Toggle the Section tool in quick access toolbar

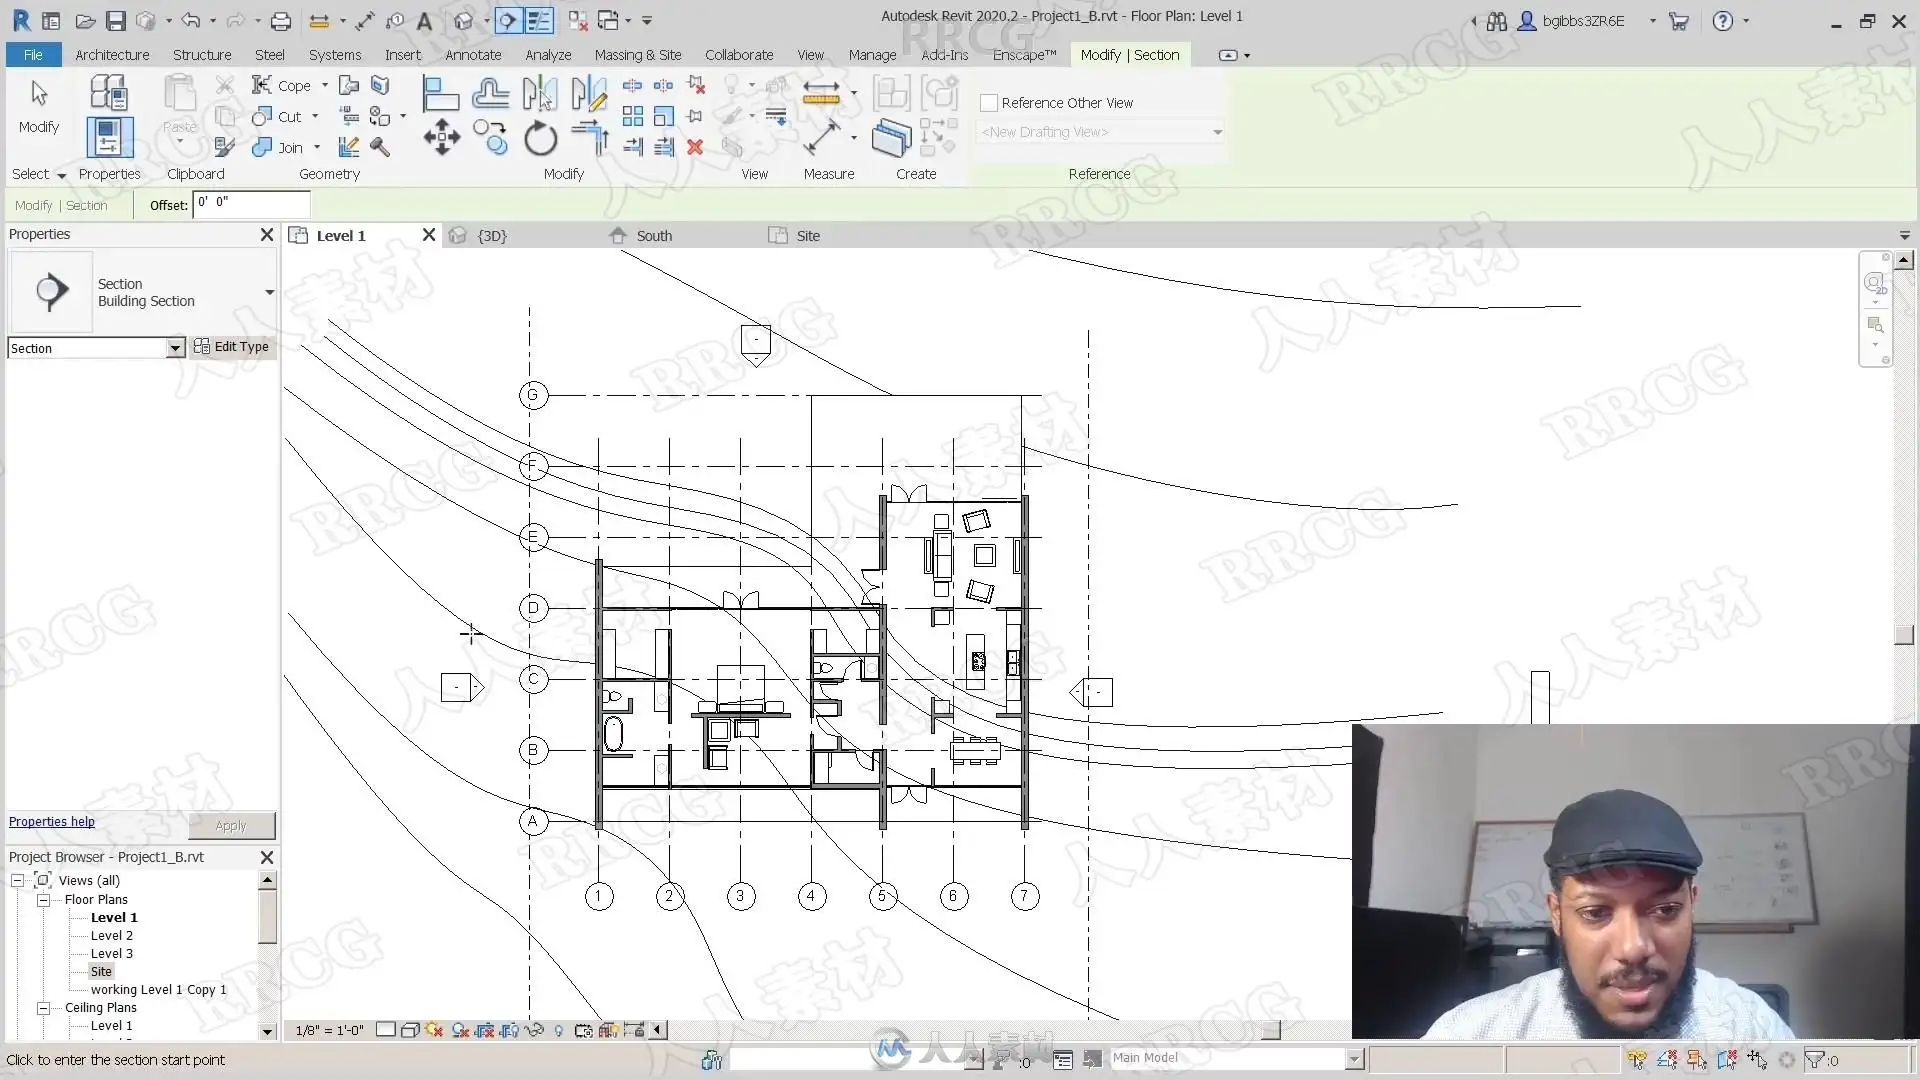point(508,20)
